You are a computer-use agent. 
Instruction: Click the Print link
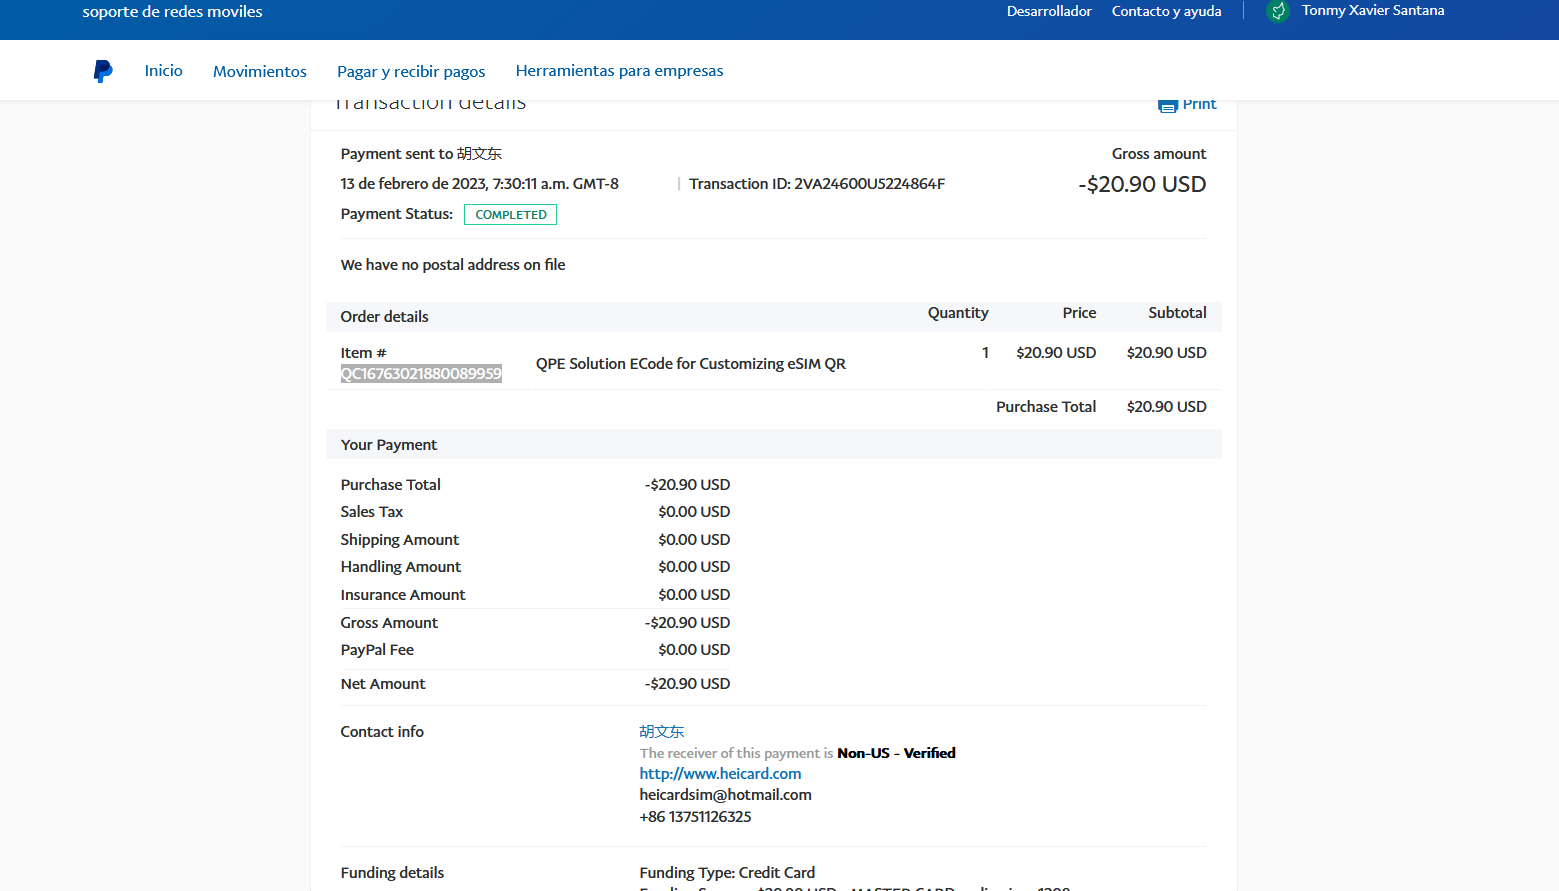tap(1199, 104)
